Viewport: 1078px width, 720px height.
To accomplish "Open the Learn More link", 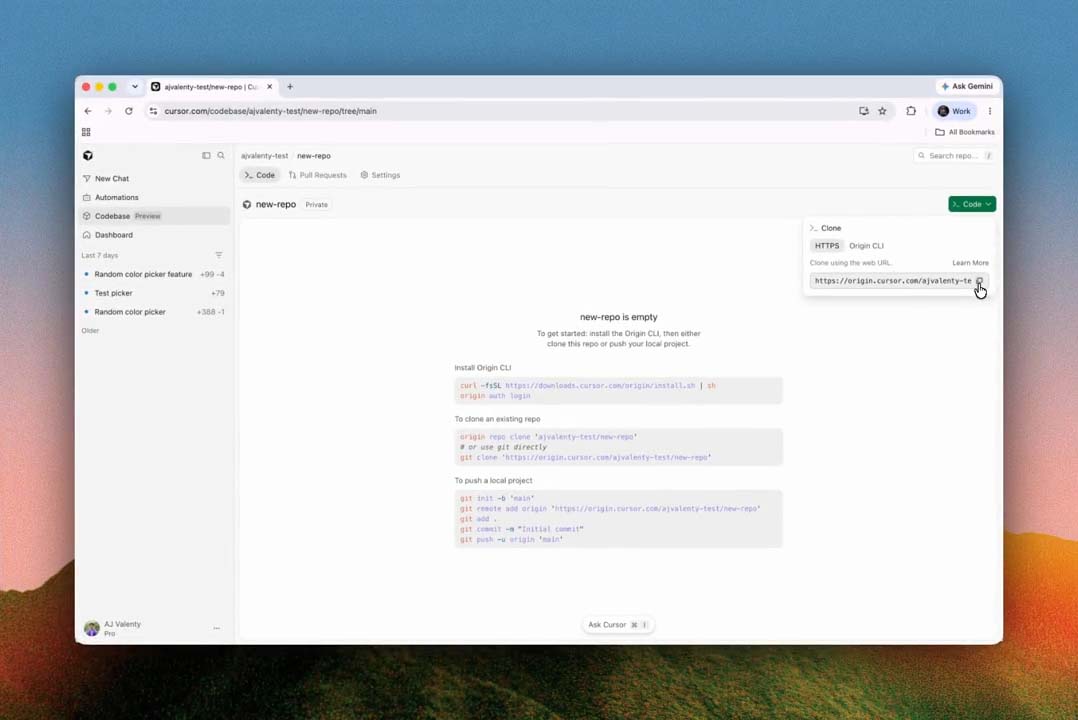I will (x=970, y=263).
